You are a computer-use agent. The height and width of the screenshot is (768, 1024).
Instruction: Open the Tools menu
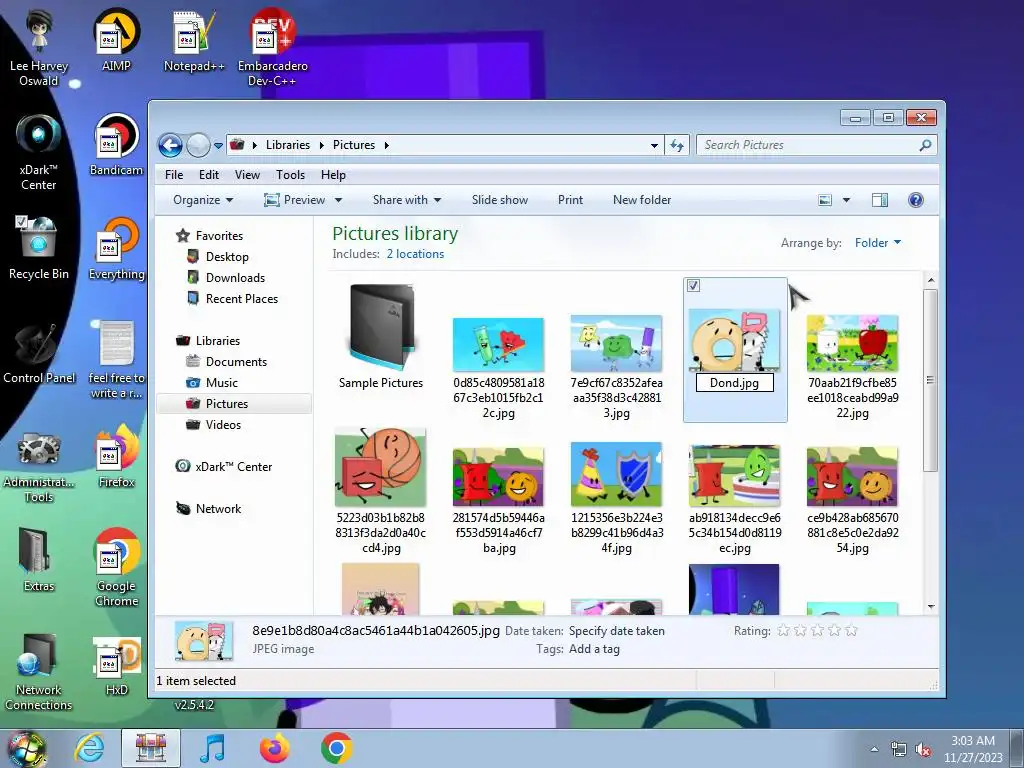click(290, 175)
